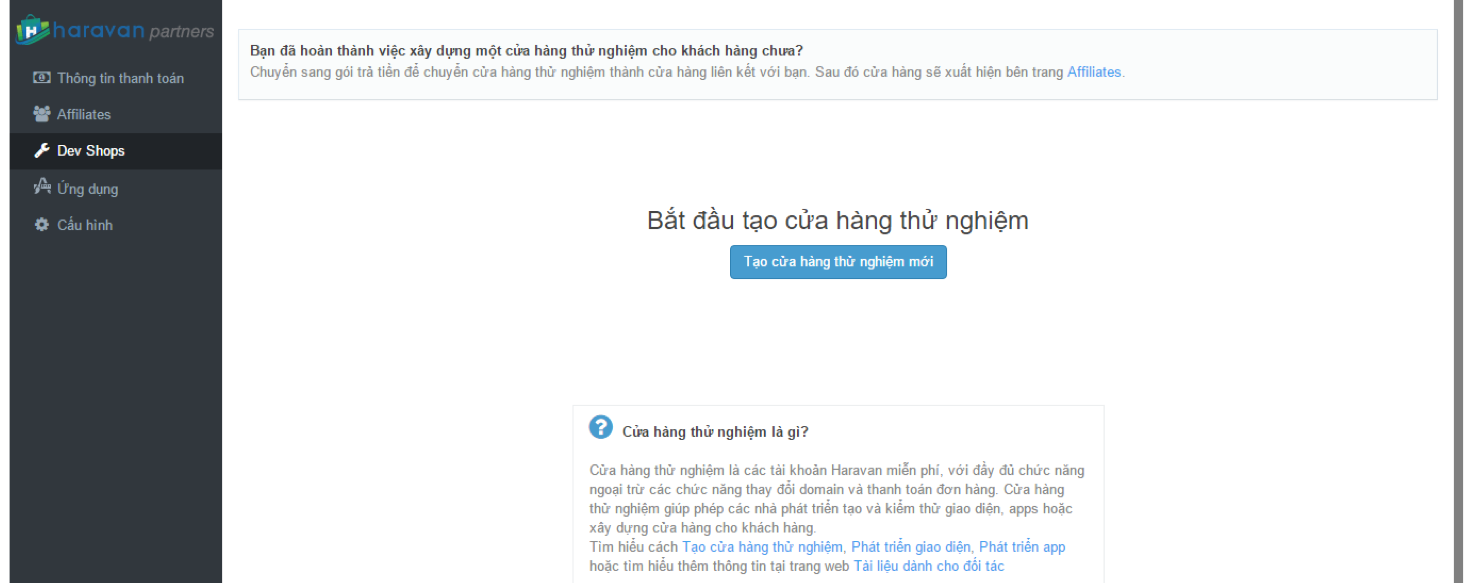Viewport: 1475px width, 583px height.
Task: Open Thông tin thanh toán menu
Action: click(x=116, y=78)
